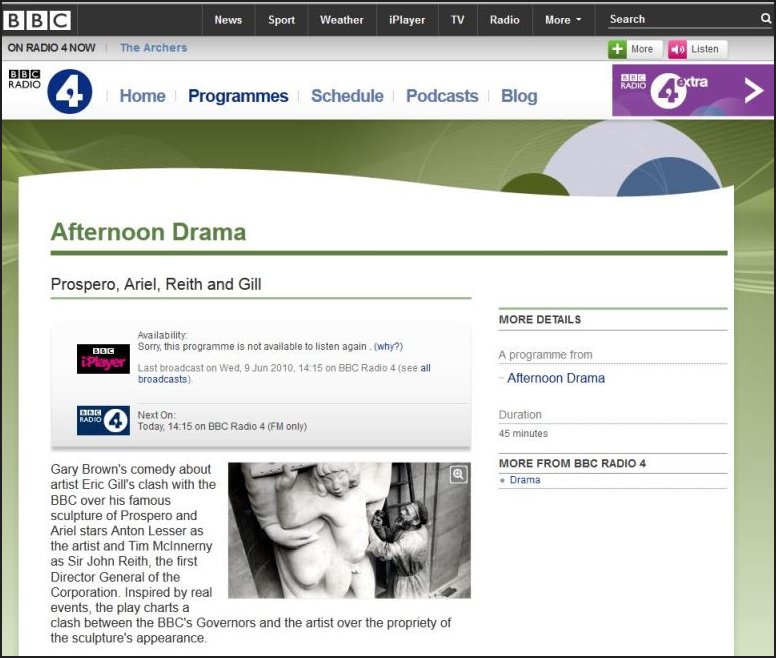Open the Programmes tab
Image resolution: width=776 pixels, height=658 pixels.
238,96
